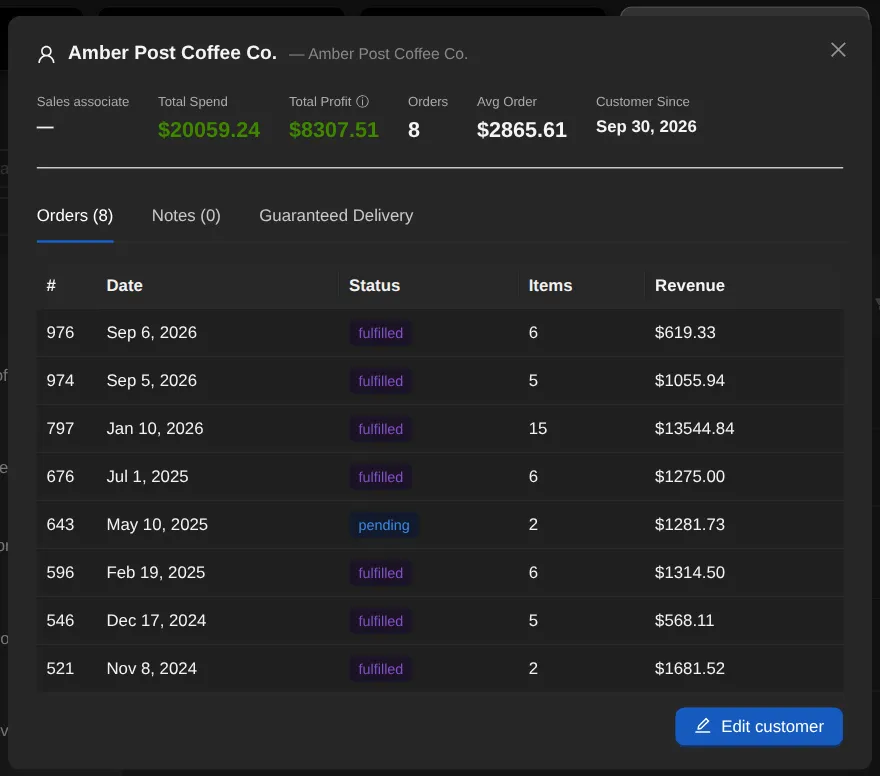
Task: Click revenue value $568.11
Action: (x=684, y=621)
